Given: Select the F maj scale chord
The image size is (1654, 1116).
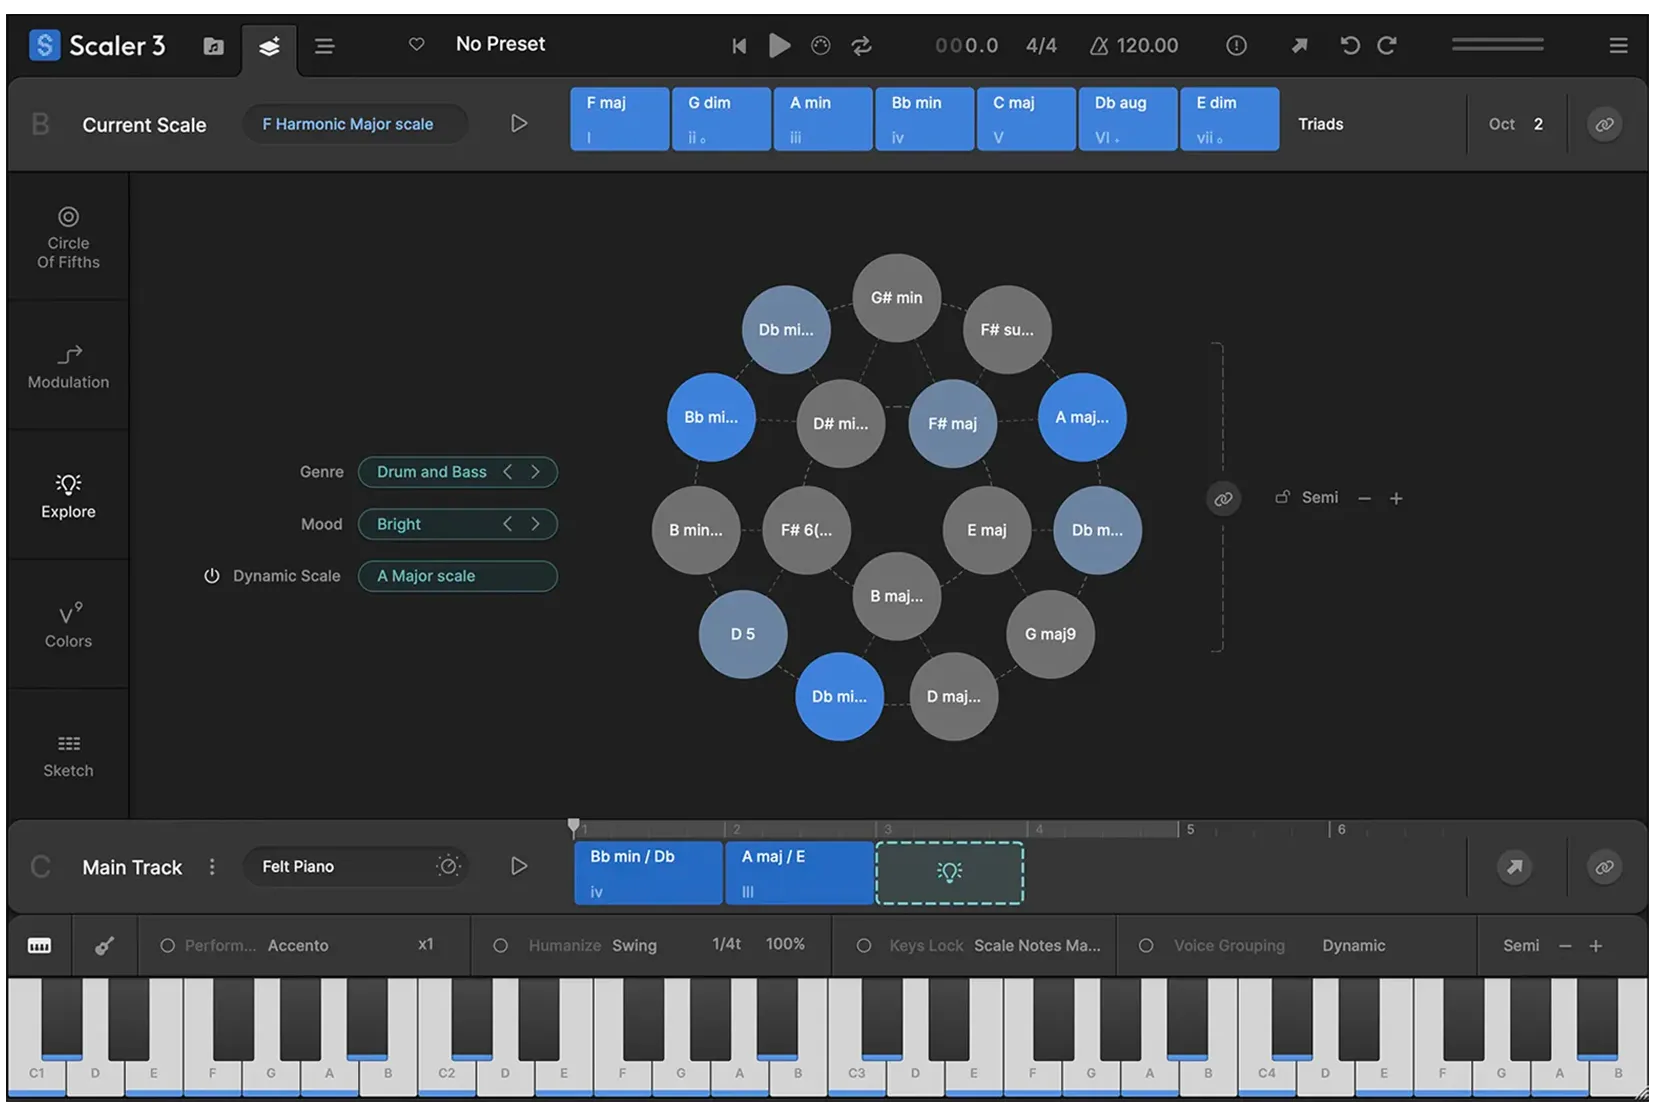Looking at the screenshot, I should tap(620, 119).
